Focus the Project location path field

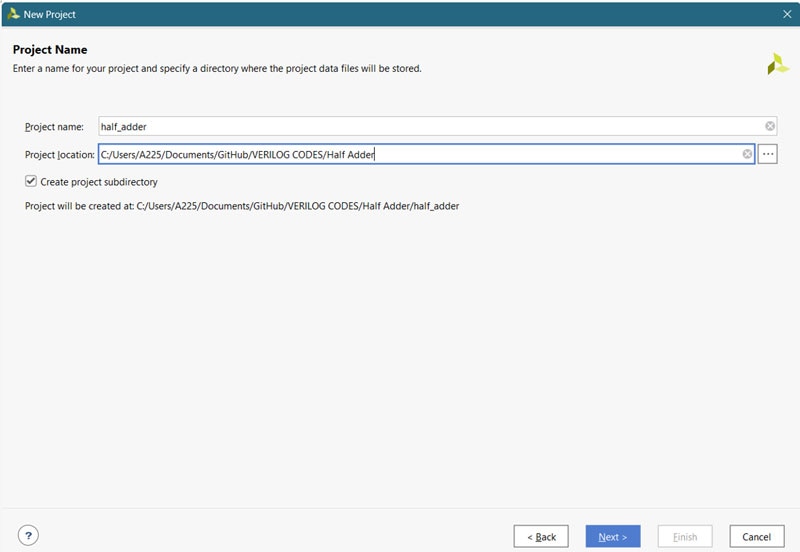pos(420,154)
